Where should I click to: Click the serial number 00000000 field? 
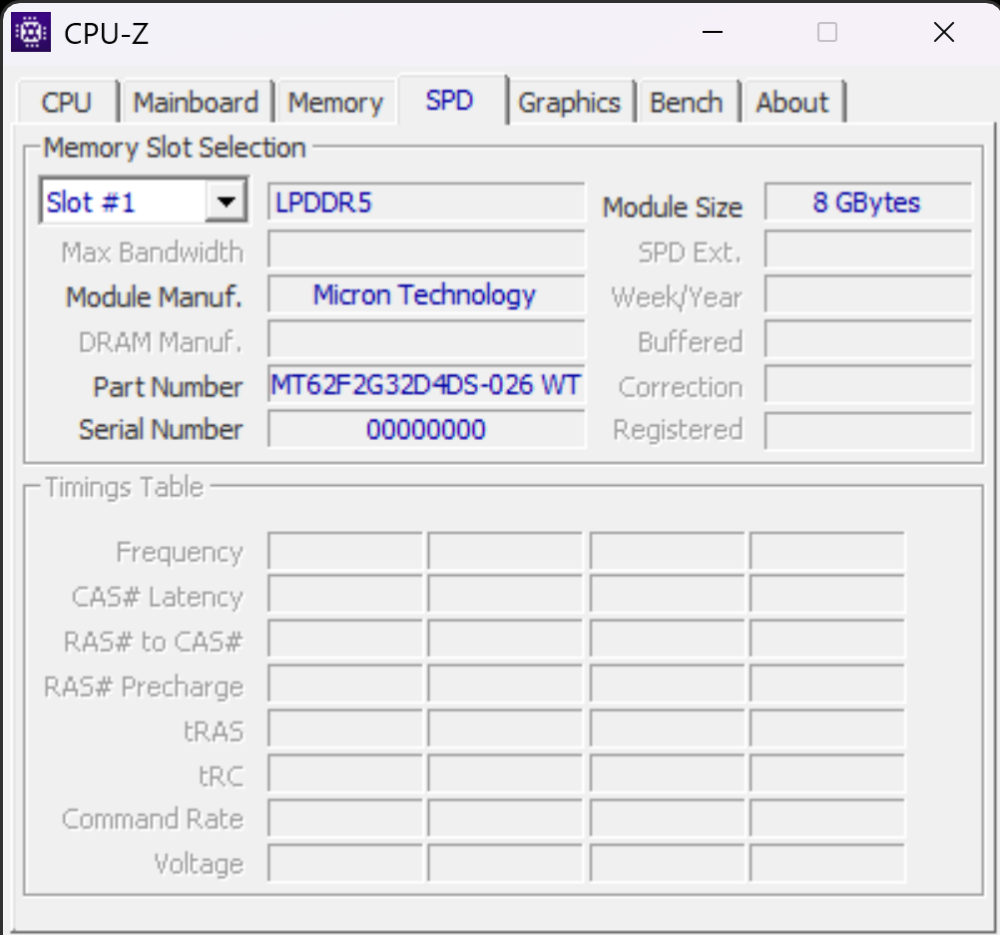click(x=426, y=429)
